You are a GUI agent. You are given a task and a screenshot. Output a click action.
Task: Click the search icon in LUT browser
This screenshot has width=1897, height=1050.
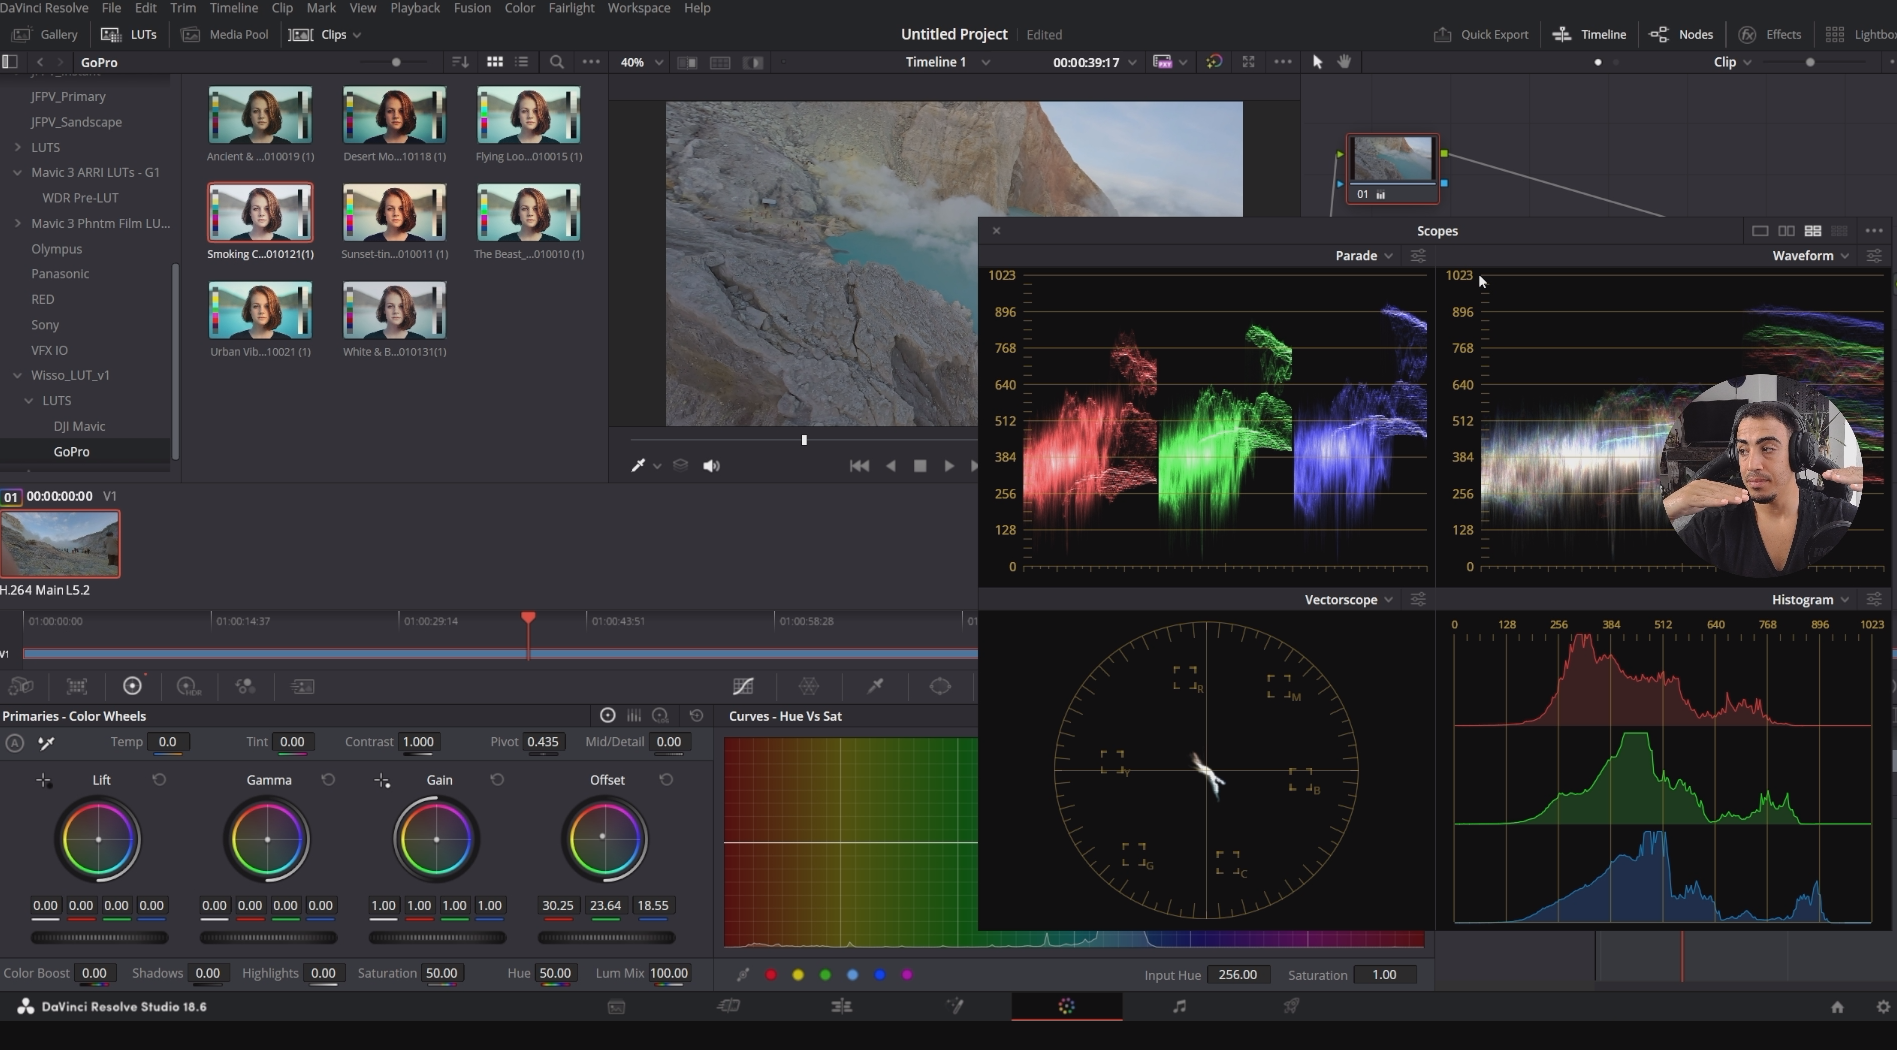click(556, 62)
